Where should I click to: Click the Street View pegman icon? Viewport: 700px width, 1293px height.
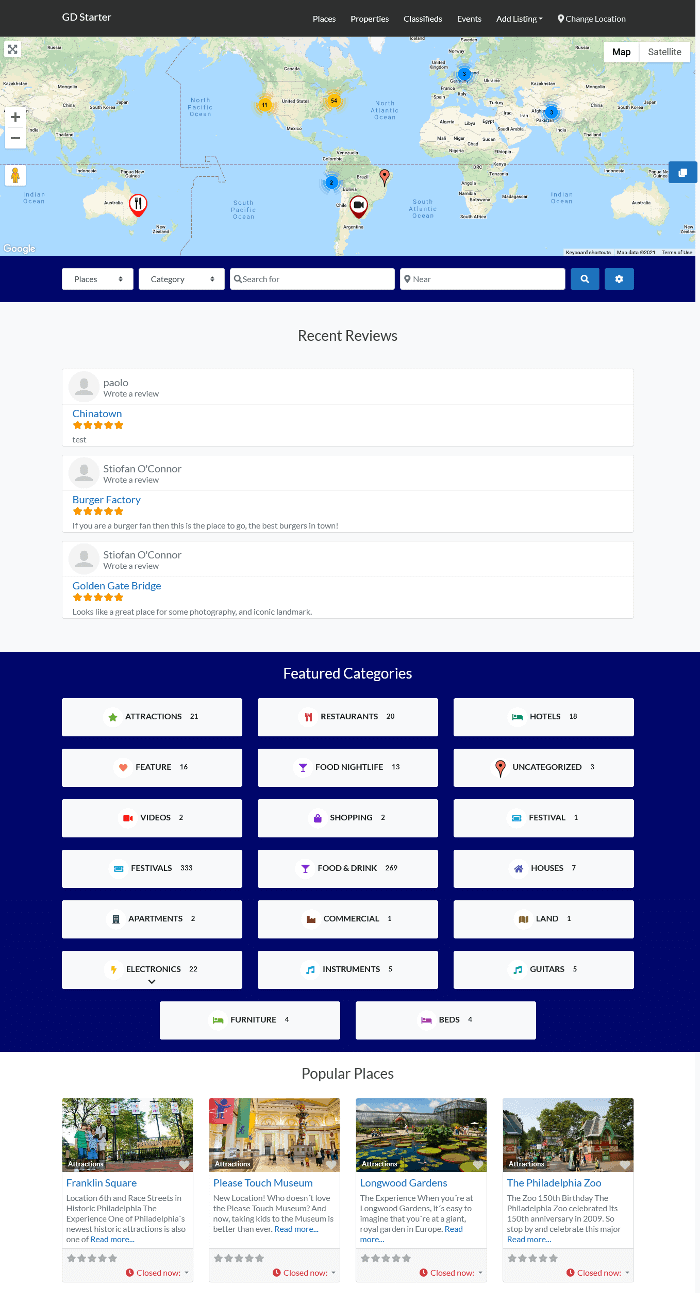click(15, 175)
